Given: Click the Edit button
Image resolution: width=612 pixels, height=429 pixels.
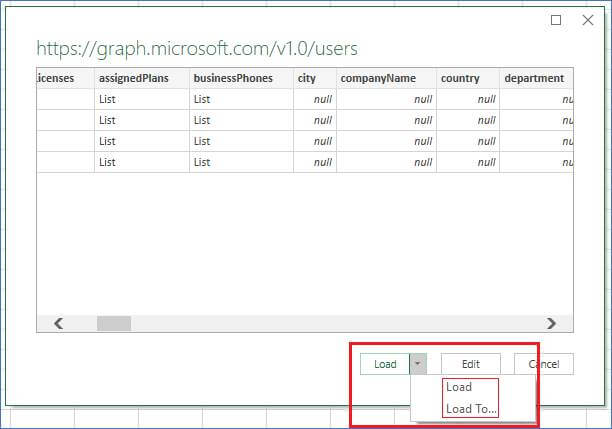Looking at the screenshot, I should point(471,364).
